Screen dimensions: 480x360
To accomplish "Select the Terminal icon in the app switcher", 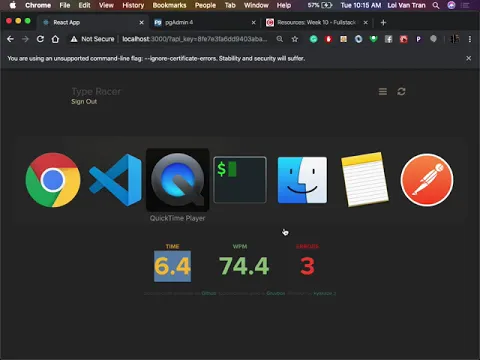I will point(240,180).
